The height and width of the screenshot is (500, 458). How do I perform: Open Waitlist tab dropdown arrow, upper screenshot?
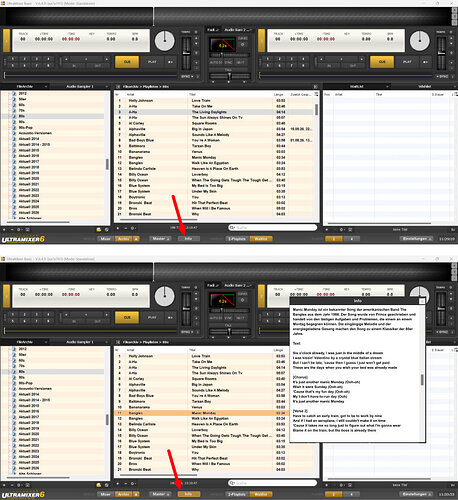387,87
